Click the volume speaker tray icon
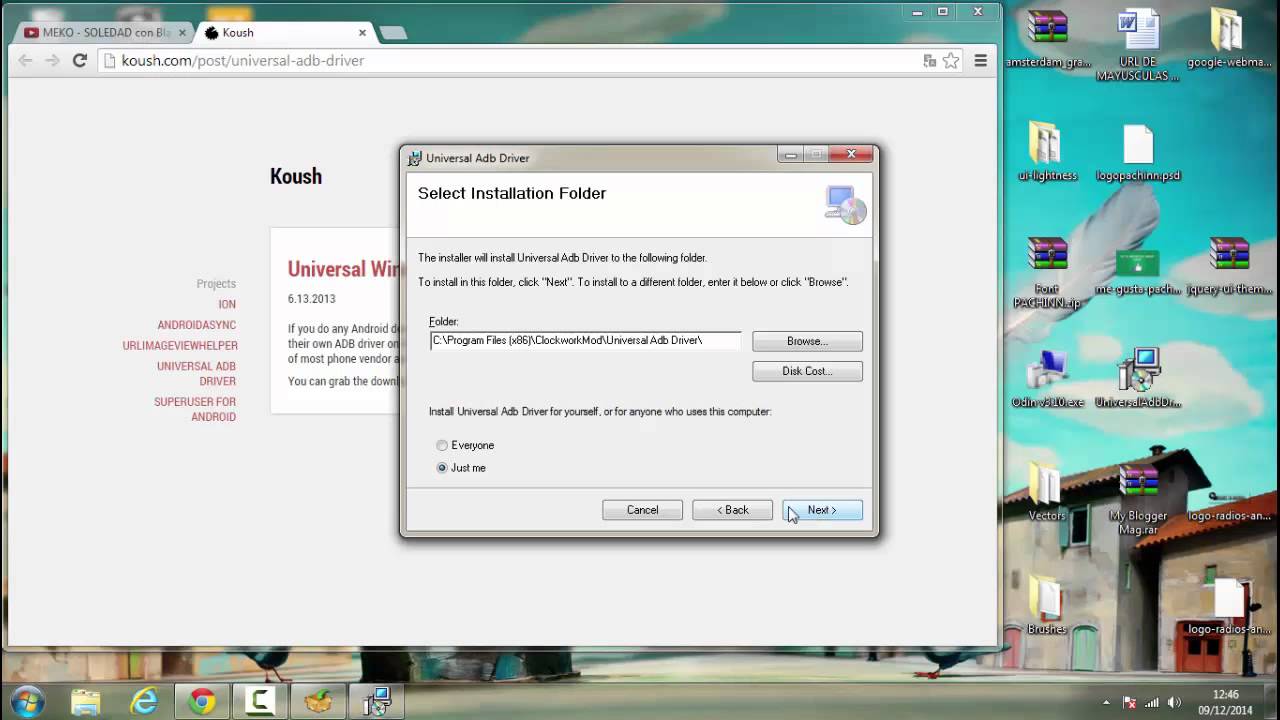 [x=1174, y=702]
